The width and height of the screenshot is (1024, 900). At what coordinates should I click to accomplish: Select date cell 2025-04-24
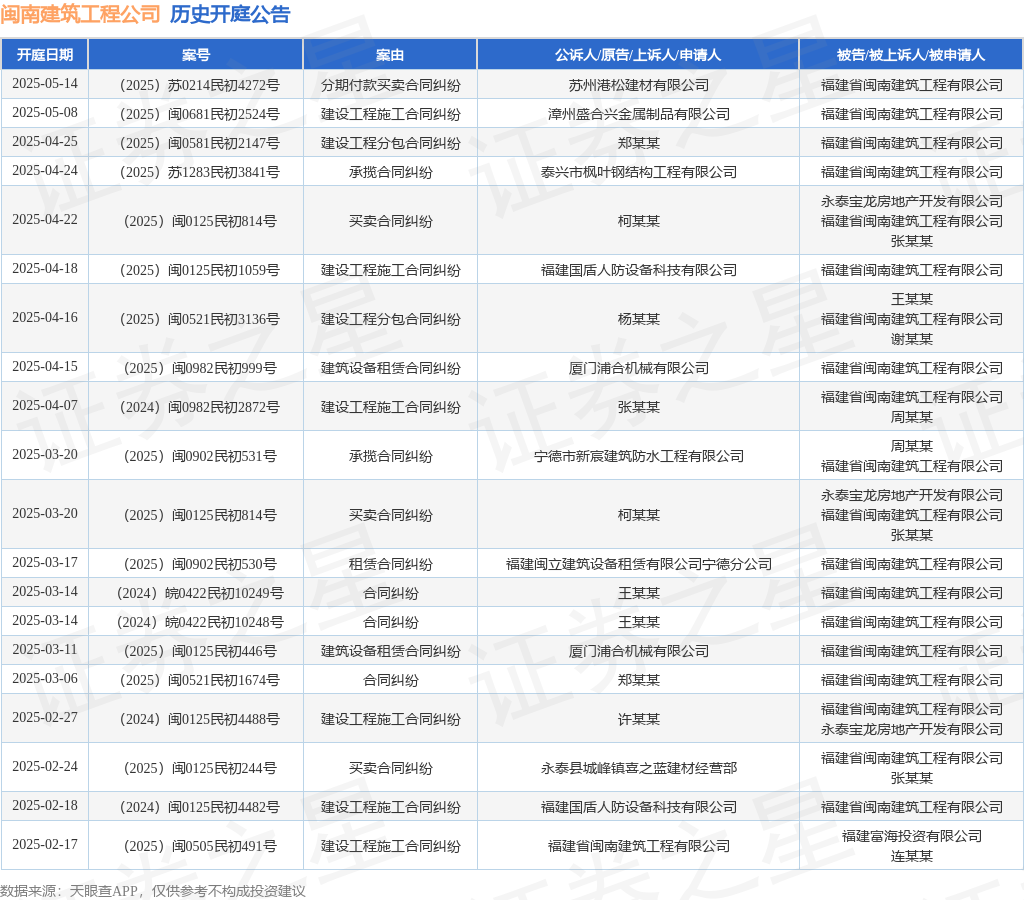tap(44, 170)
